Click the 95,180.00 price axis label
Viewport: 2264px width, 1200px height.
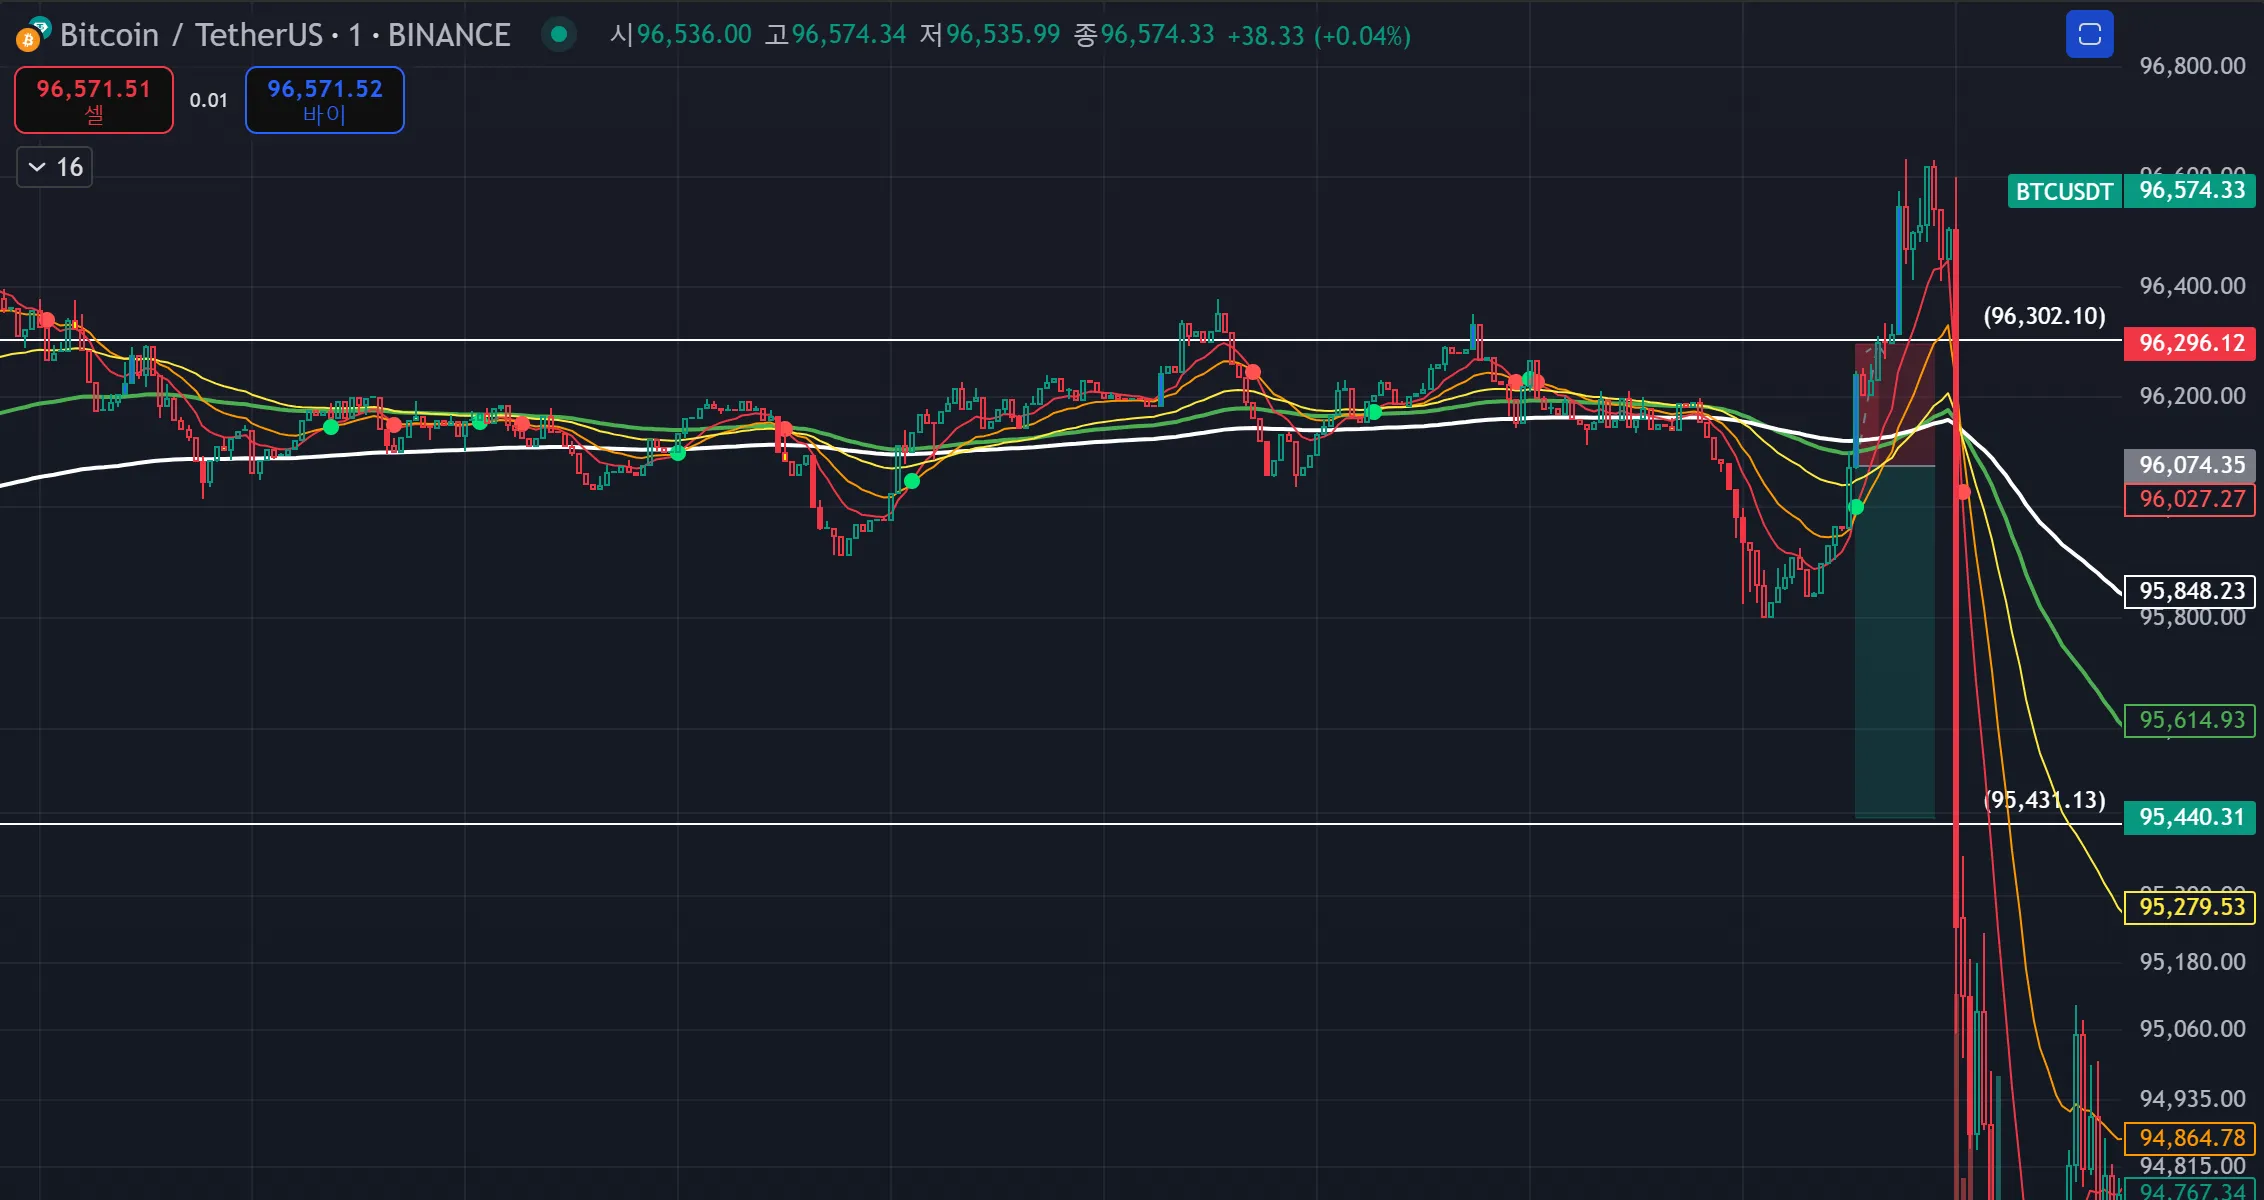[x=2192, y=962]
